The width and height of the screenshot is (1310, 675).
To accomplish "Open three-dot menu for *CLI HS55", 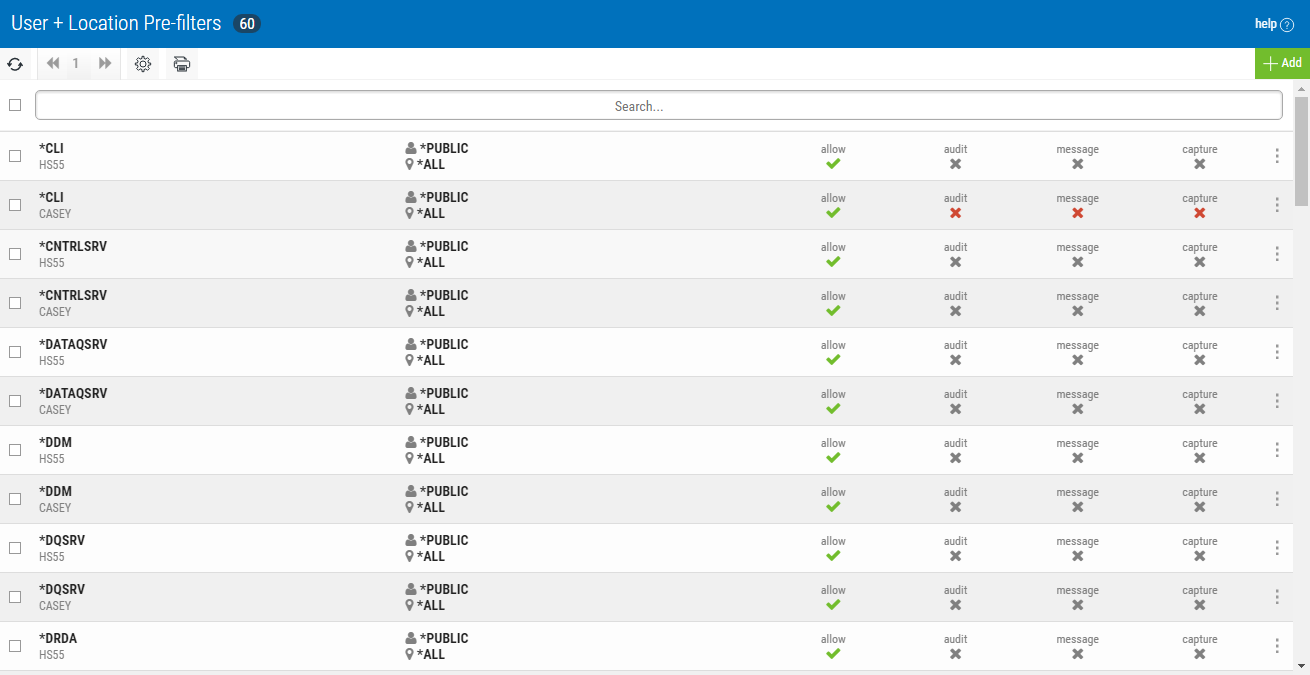I will [x=1277, y=156].
